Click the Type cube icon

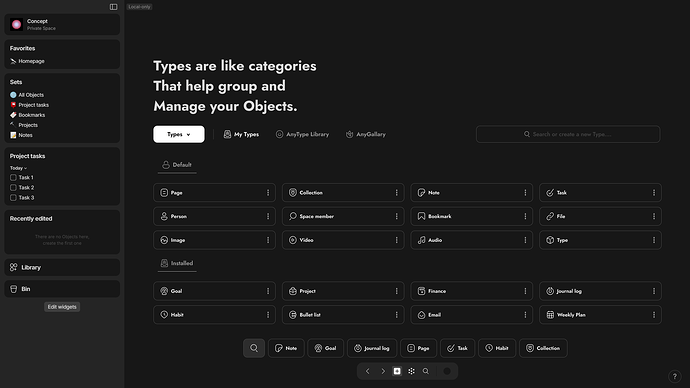click(x=550, y=240)
